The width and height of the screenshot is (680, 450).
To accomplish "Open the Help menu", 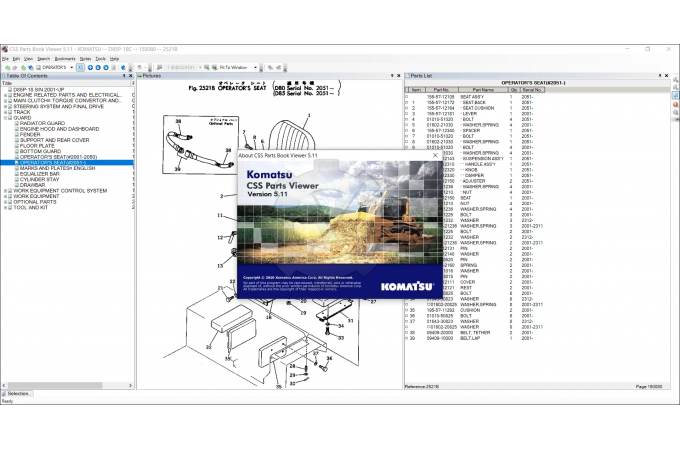I will click(114, 59).
